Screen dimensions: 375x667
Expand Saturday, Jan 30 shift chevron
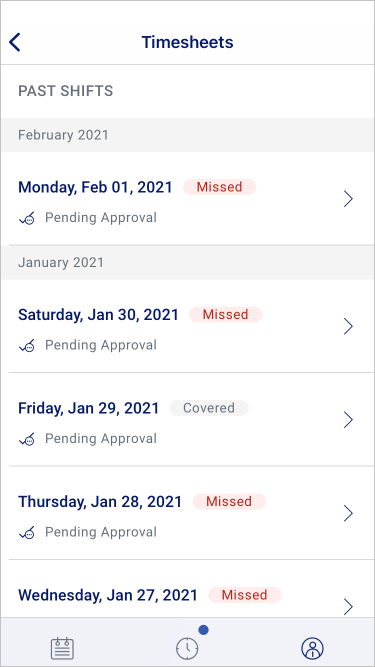[348, 326]
